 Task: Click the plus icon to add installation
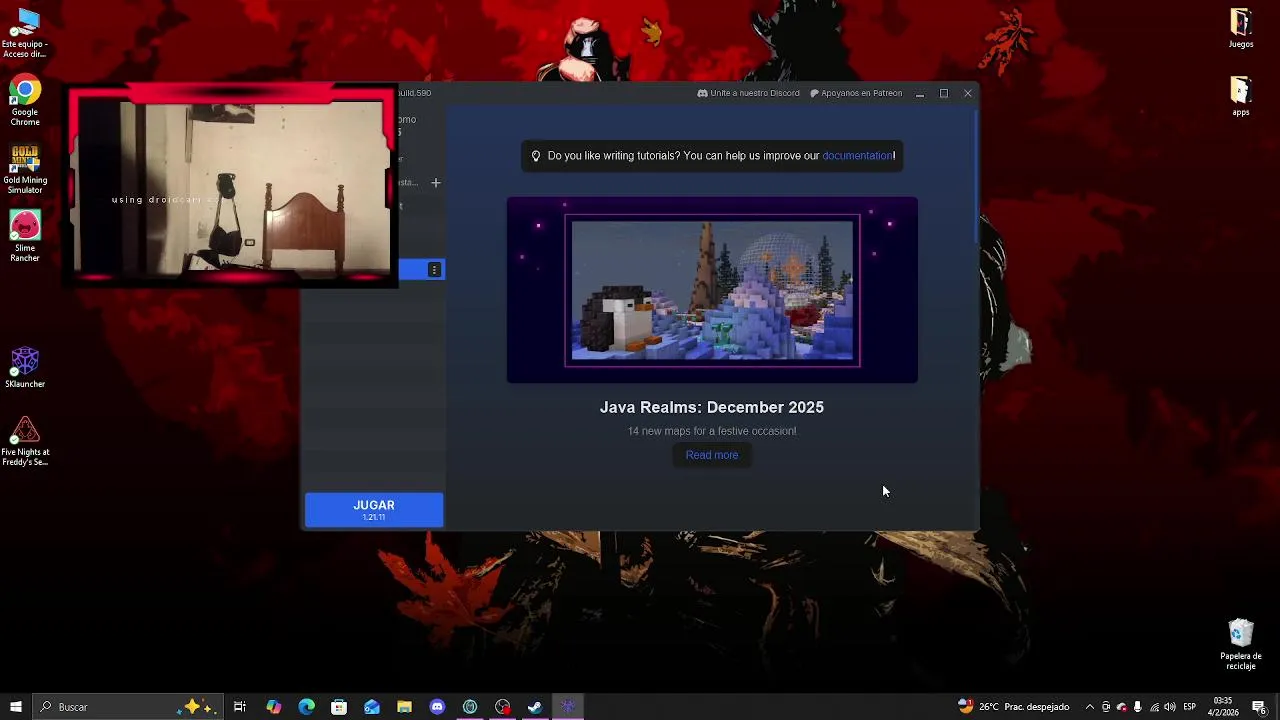coord(435,183)
